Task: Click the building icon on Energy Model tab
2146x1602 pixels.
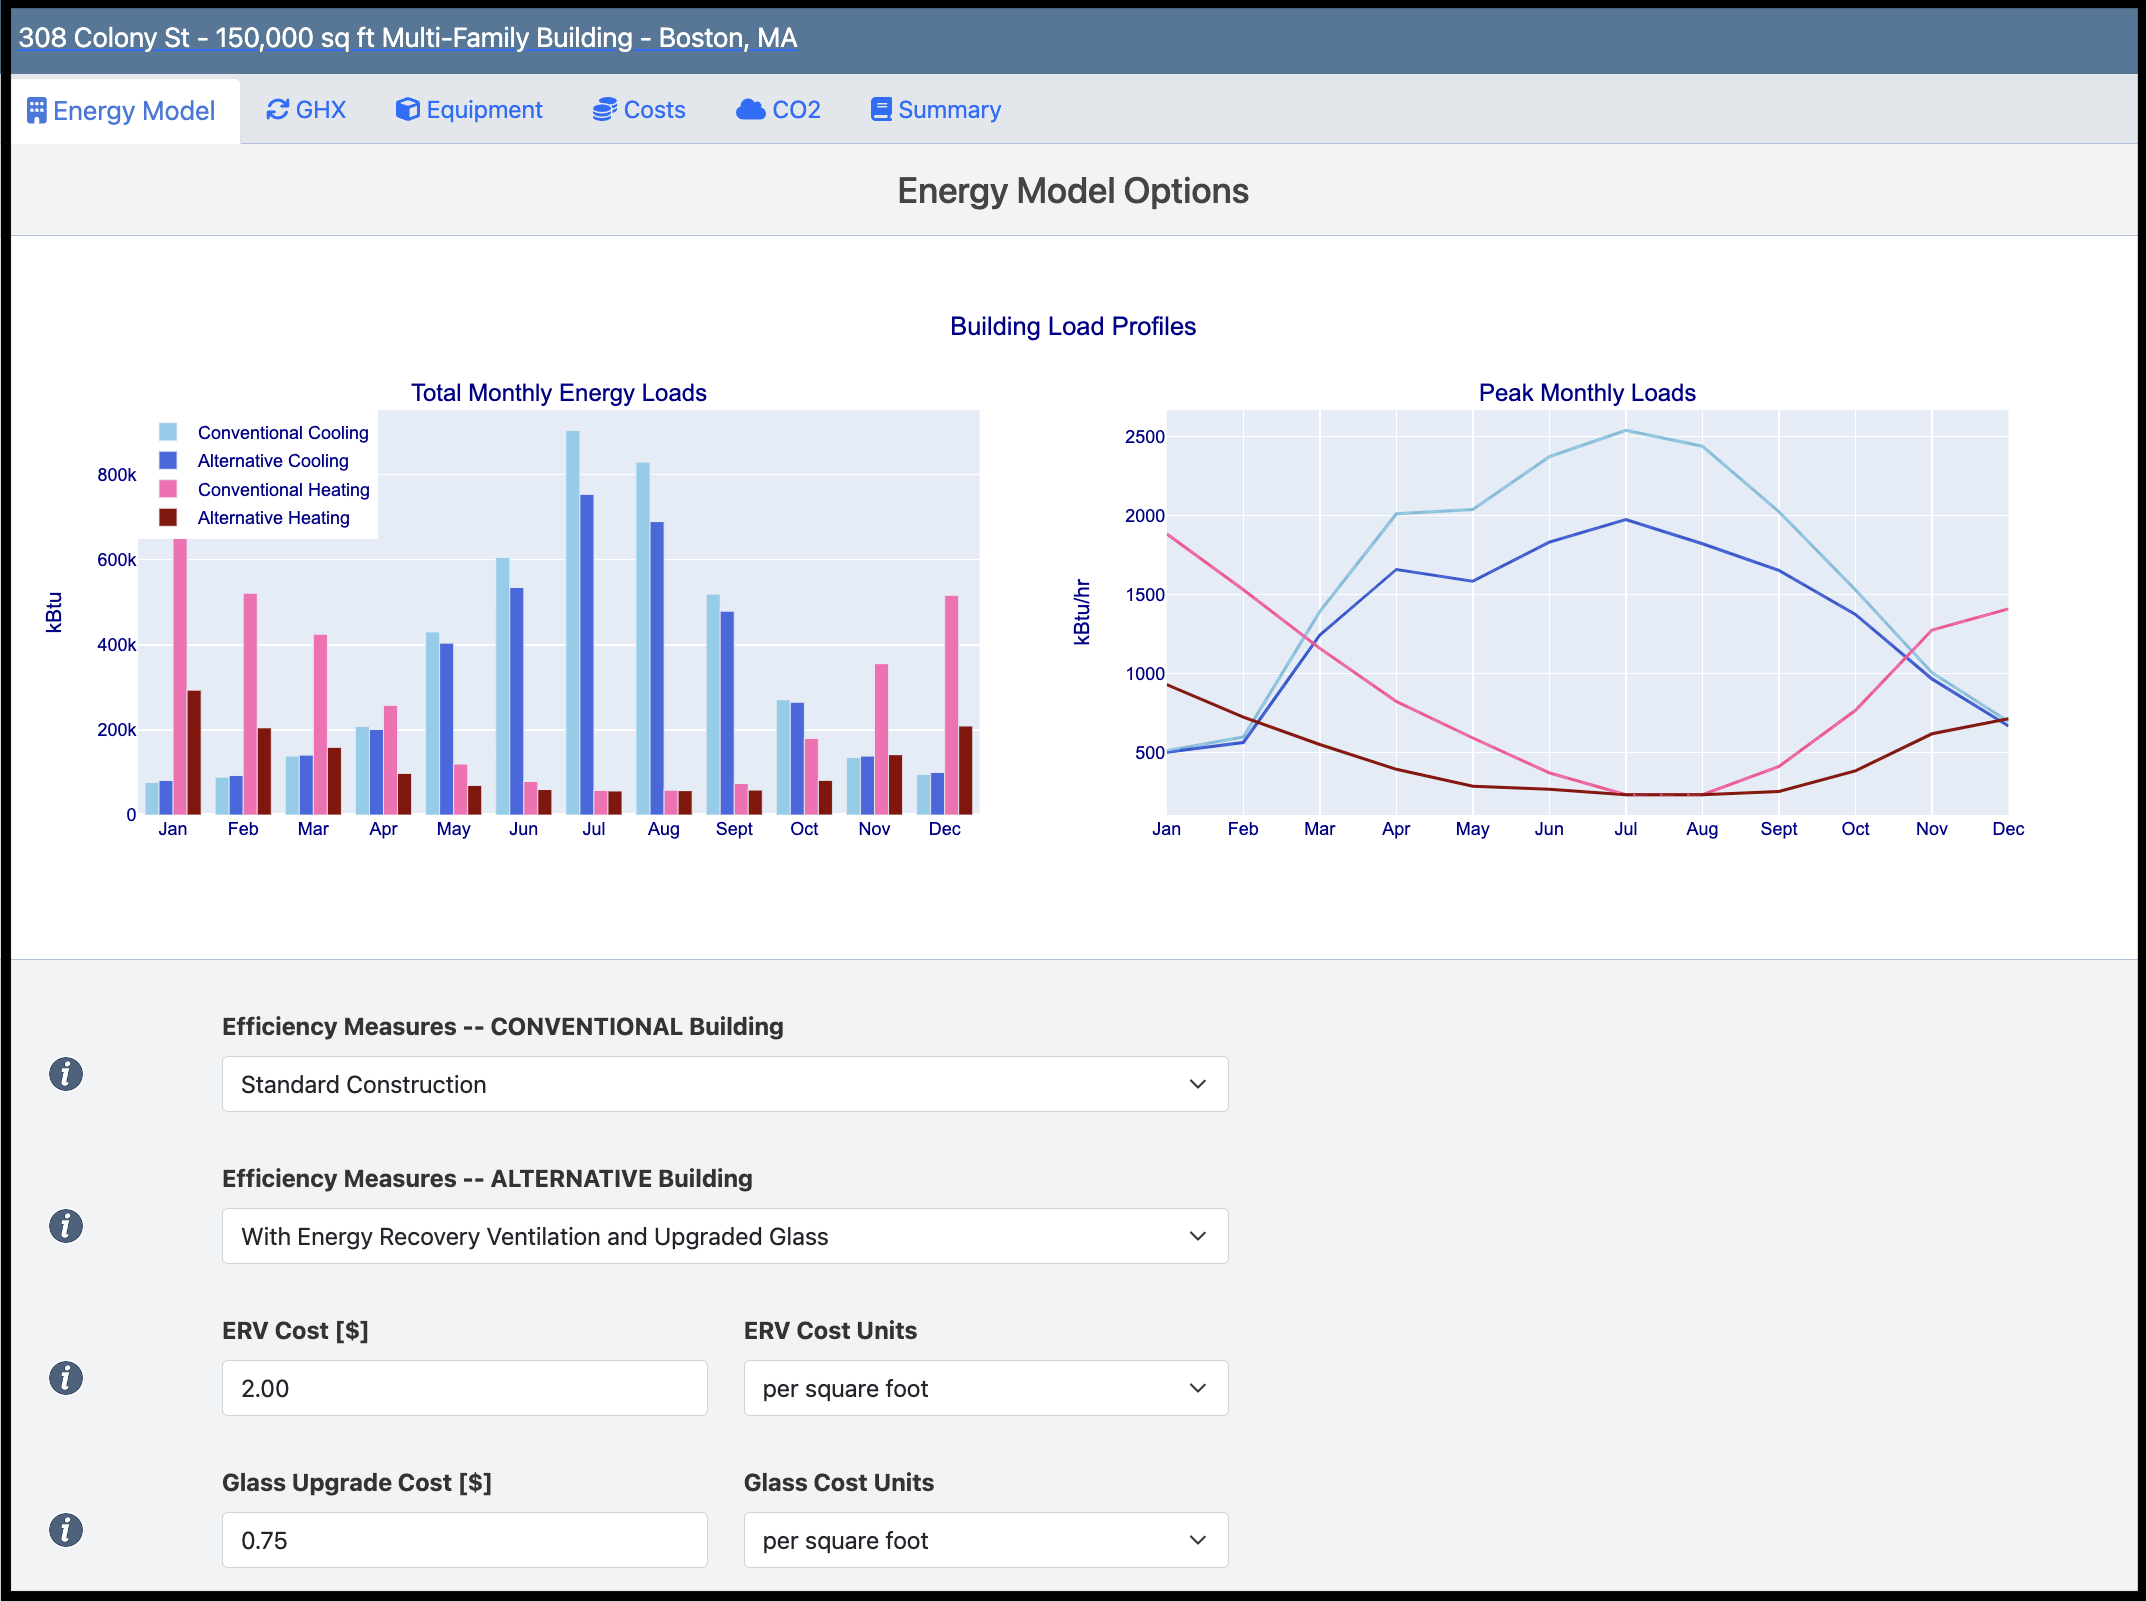Action: coord(37,110)
